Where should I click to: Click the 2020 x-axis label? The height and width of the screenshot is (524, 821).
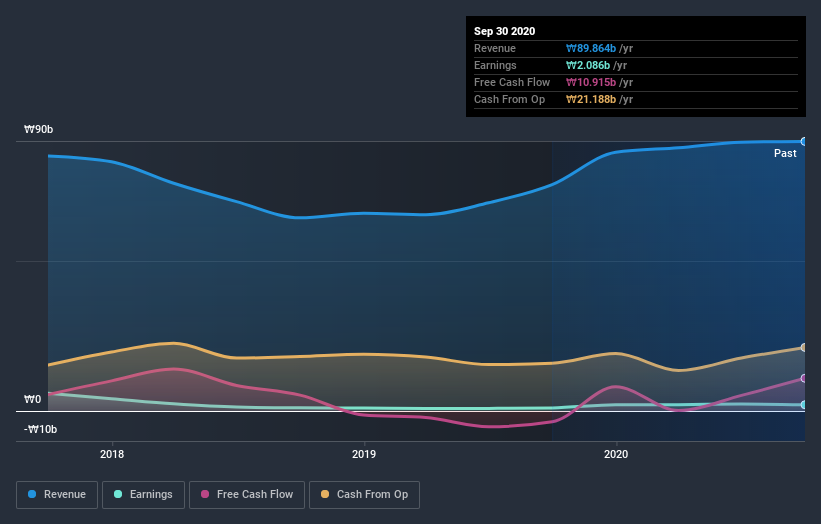[616, 454]
